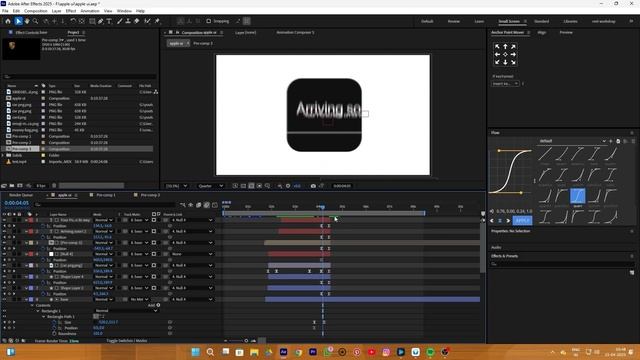Select the Selection arrow tool

tap(18, 21)
